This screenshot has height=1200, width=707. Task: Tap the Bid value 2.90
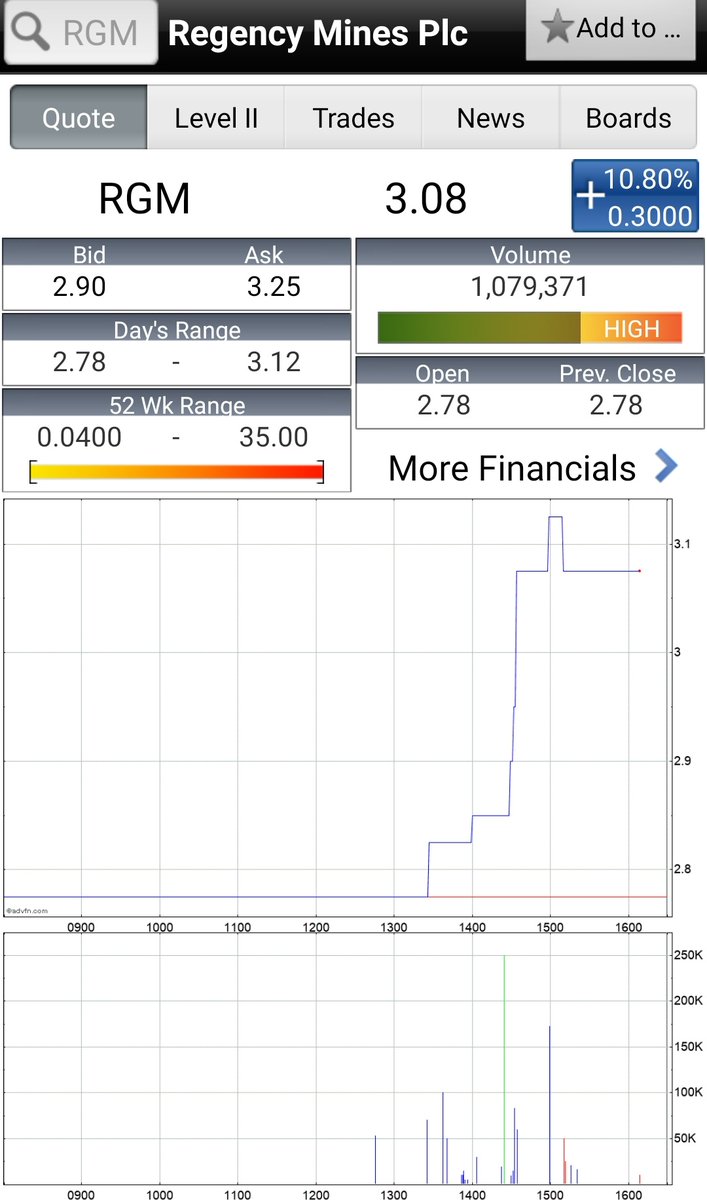[79, 286]
